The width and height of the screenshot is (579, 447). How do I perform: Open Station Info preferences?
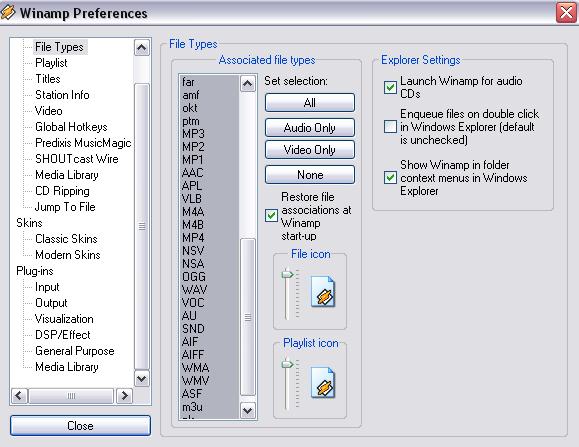point(62,95)
